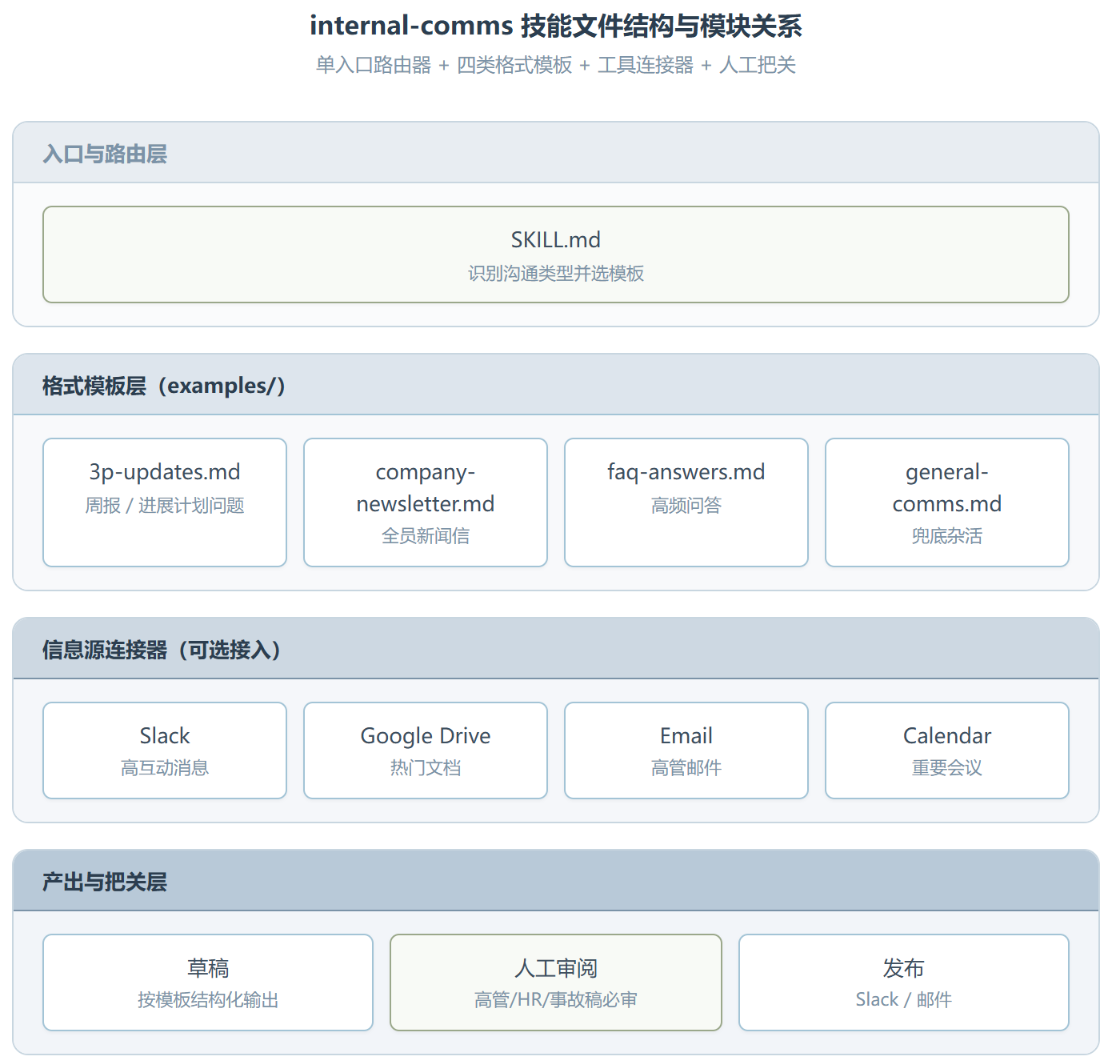Select the Google Drive connector card
The image size is (1110, 1064).
(425, 750)
